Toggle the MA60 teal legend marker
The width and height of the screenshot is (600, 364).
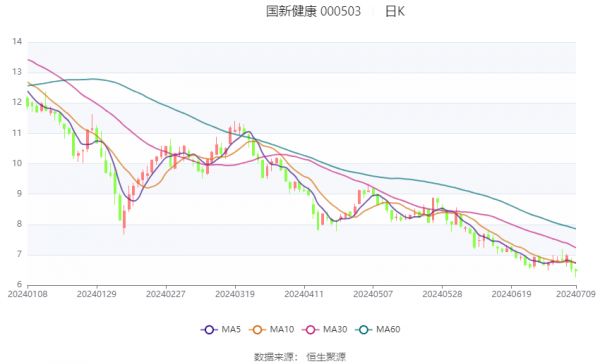click(364, 330)
